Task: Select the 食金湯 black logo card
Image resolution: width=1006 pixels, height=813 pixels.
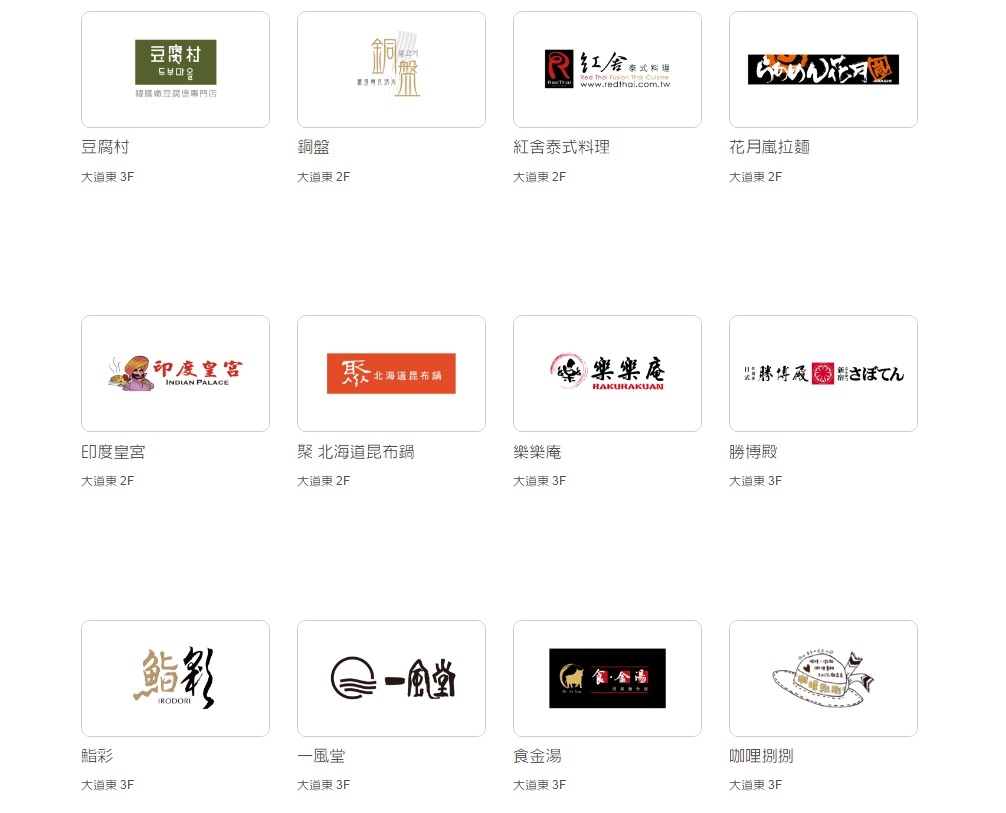Action: [607, 678]
